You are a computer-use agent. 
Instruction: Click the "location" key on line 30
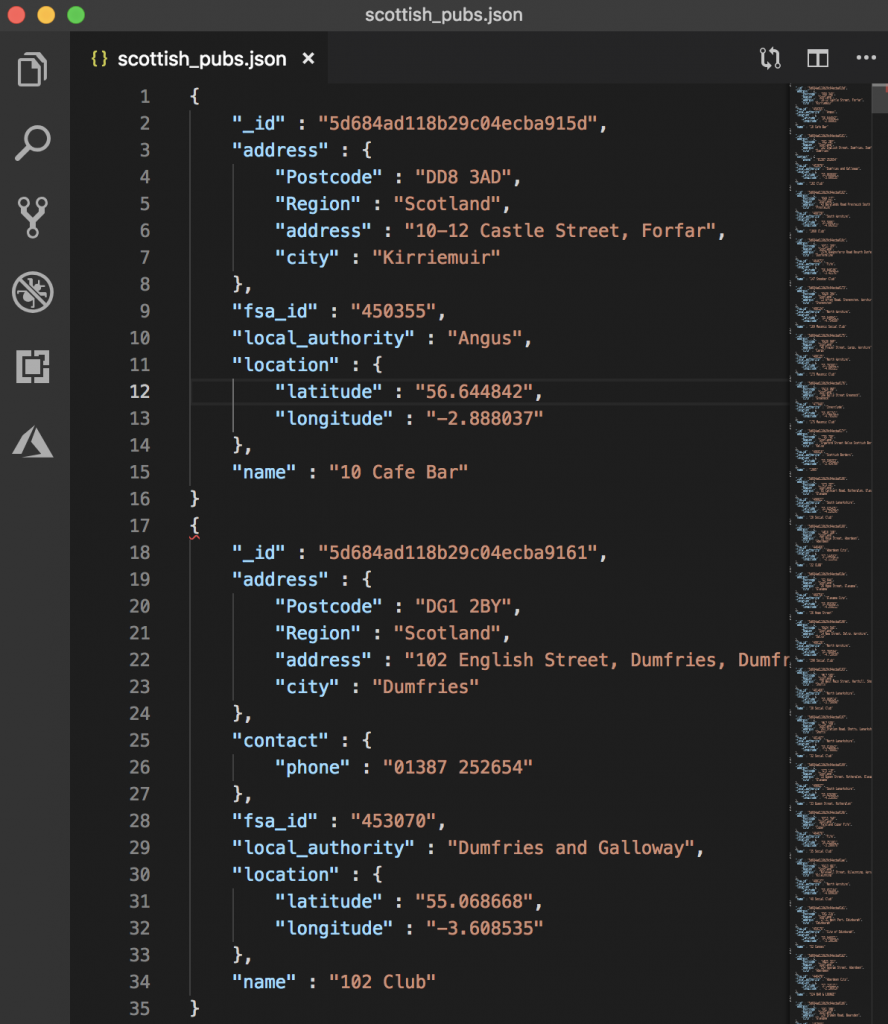coord(285,874)
